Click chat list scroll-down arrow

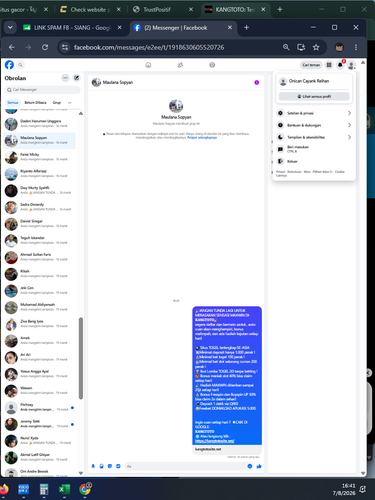[81, 473]
